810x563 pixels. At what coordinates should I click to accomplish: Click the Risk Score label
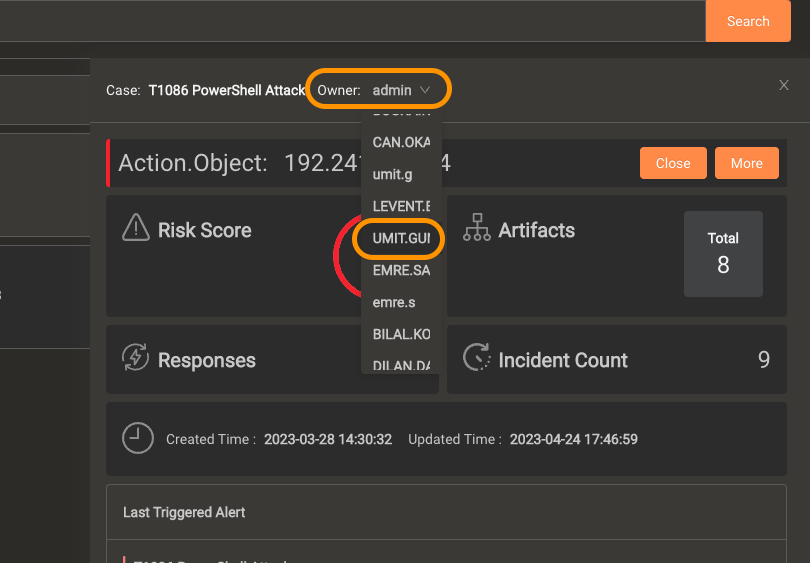(205, 230)
